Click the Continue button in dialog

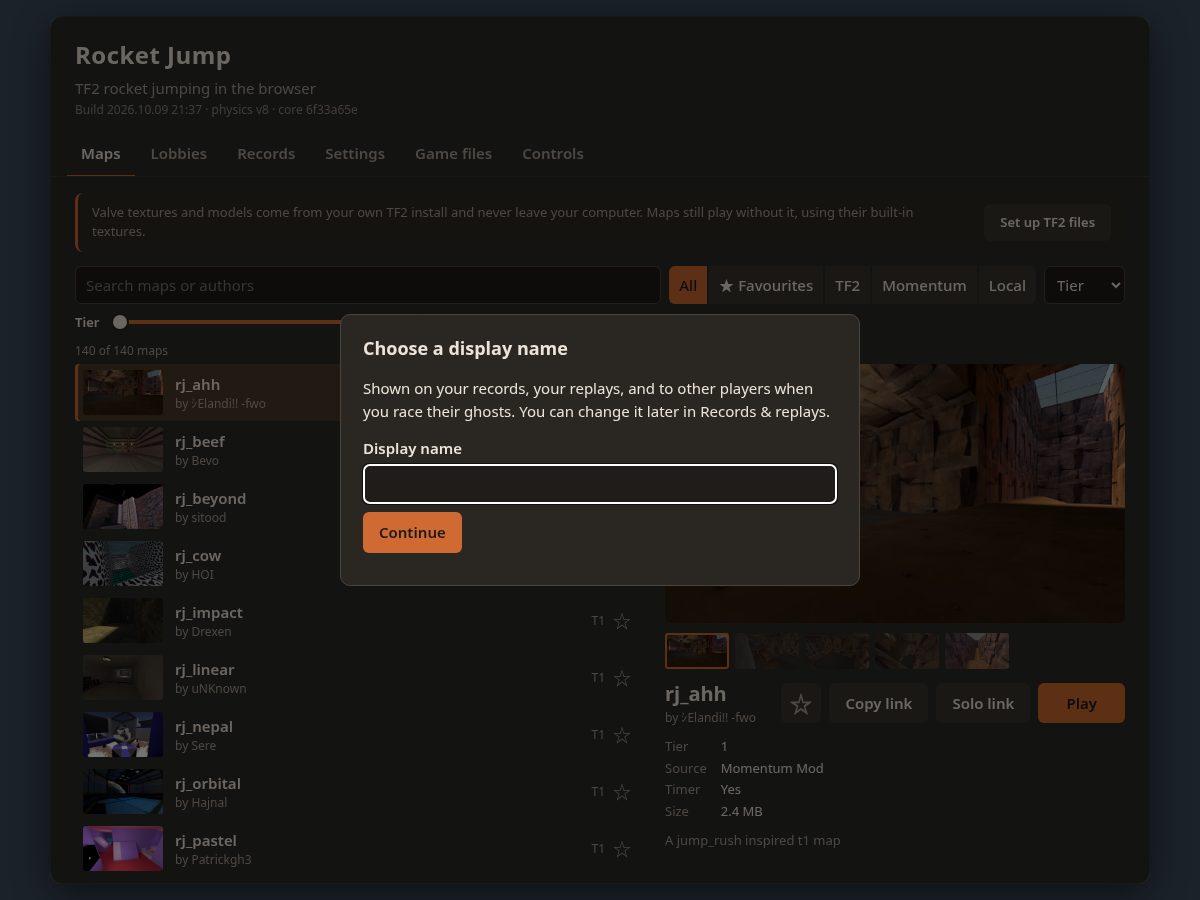coord(412,532)
